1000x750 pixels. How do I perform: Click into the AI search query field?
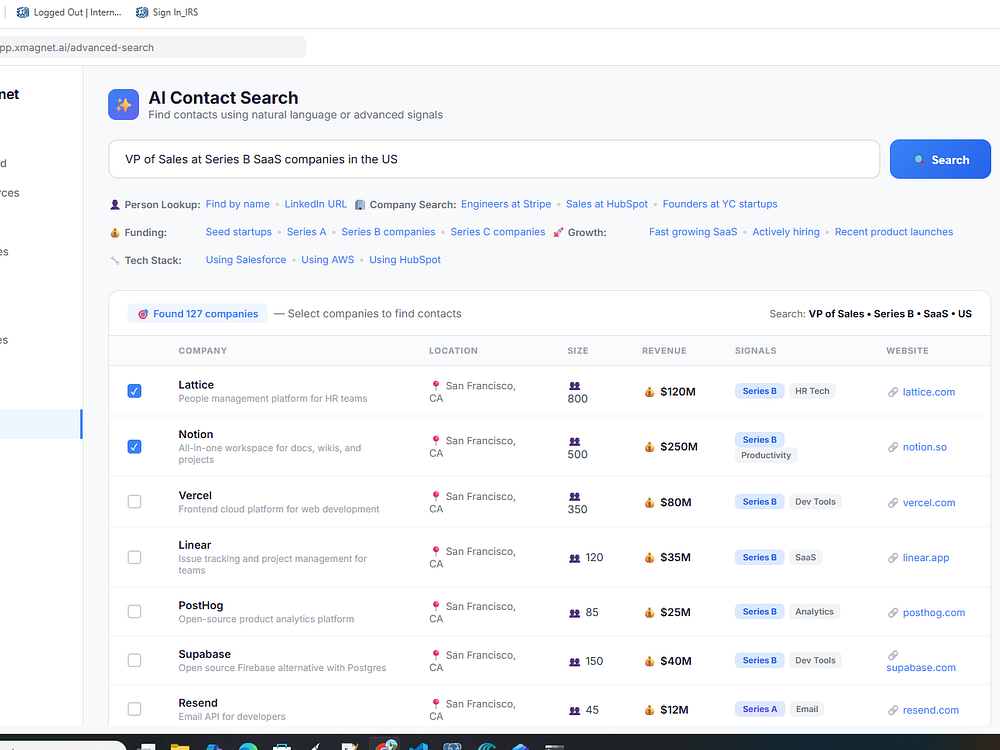click(x=494, y=159)
